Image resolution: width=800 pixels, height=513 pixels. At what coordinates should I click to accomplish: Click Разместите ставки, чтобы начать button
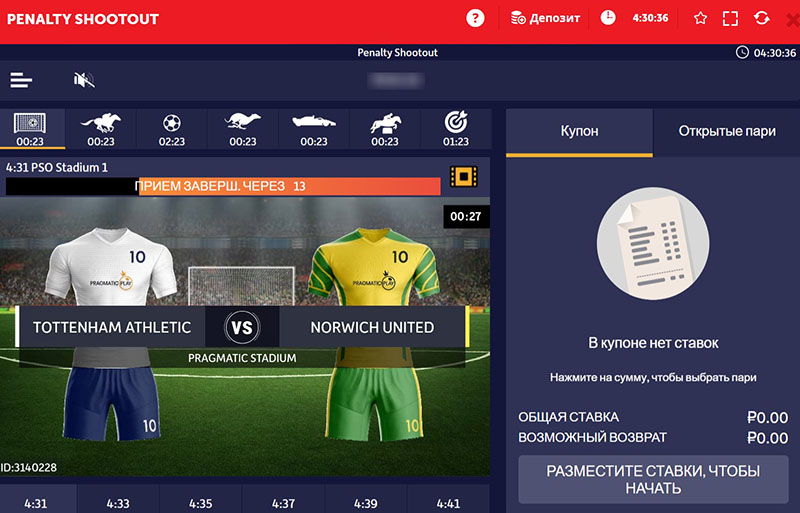(x=653, y=479)
